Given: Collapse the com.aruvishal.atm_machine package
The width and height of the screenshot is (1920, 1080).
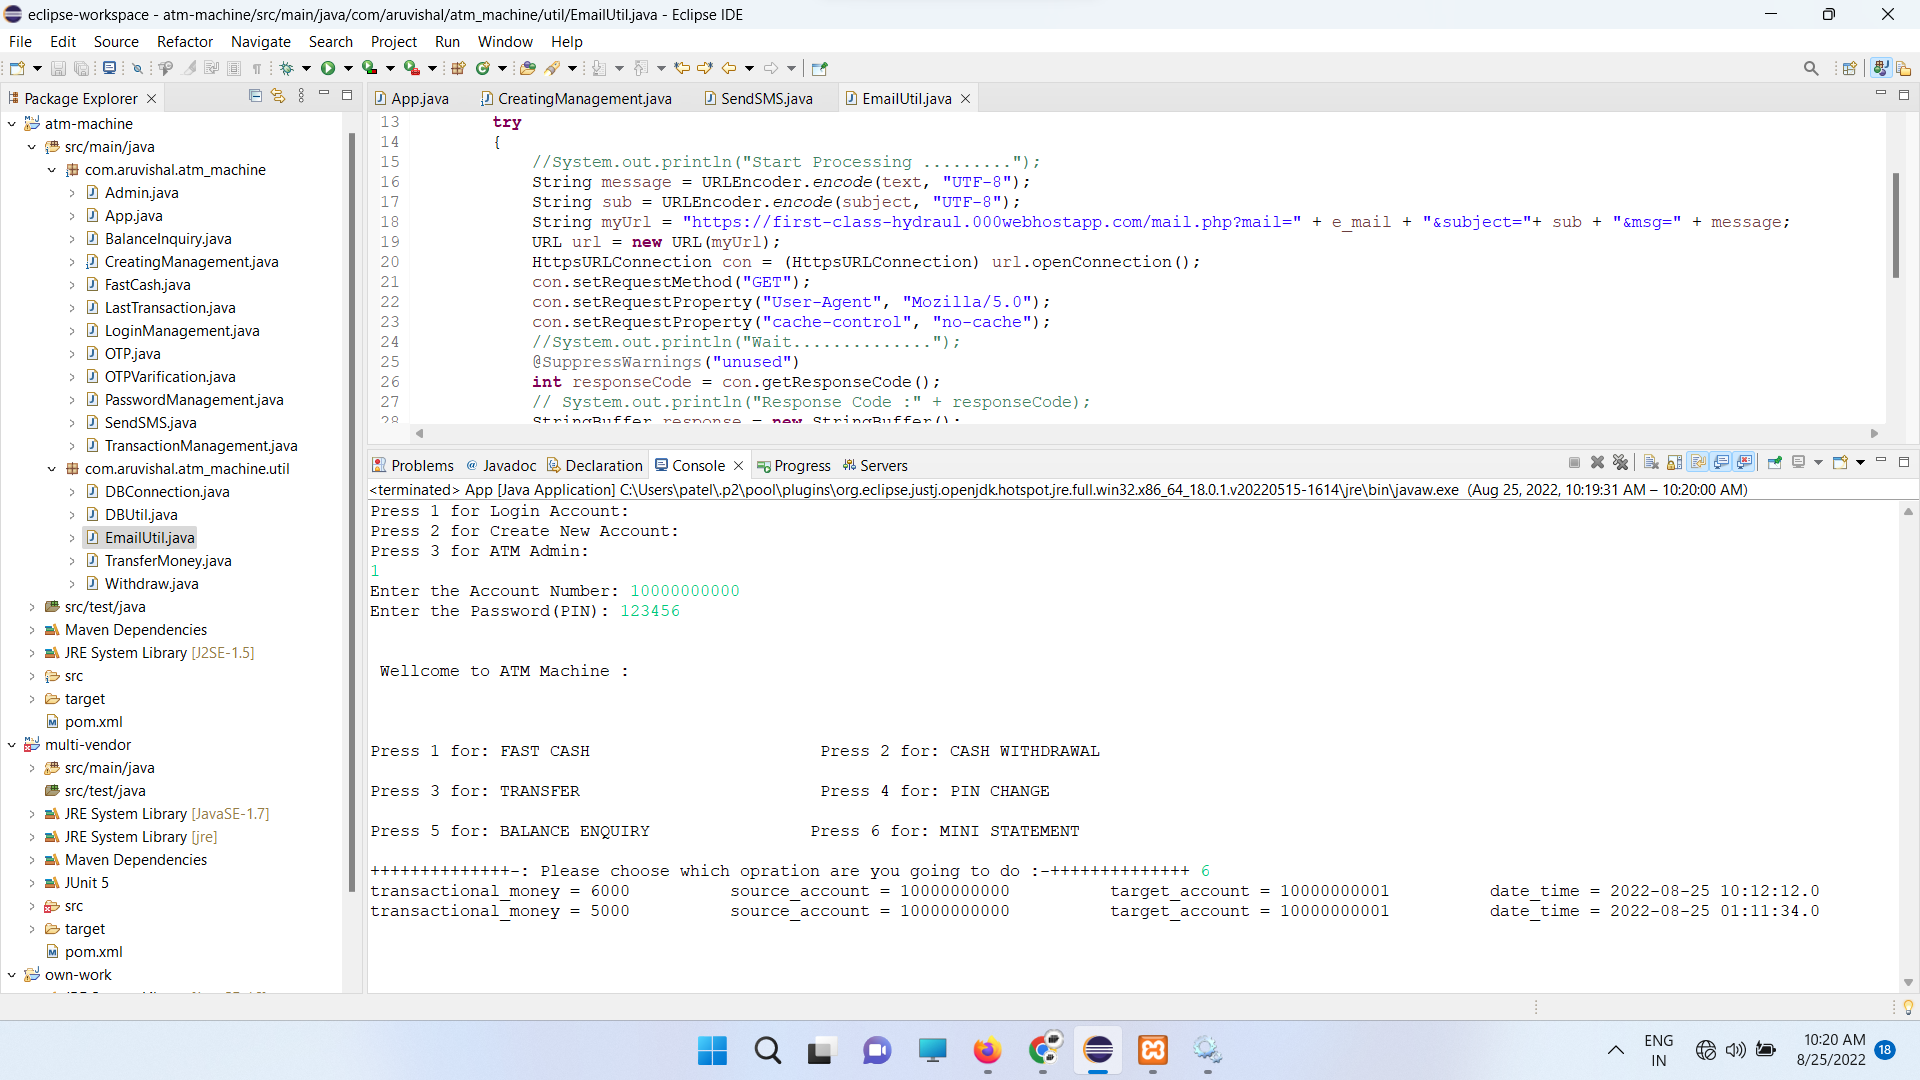Looking at the screenshot, I should pos(51,170).
